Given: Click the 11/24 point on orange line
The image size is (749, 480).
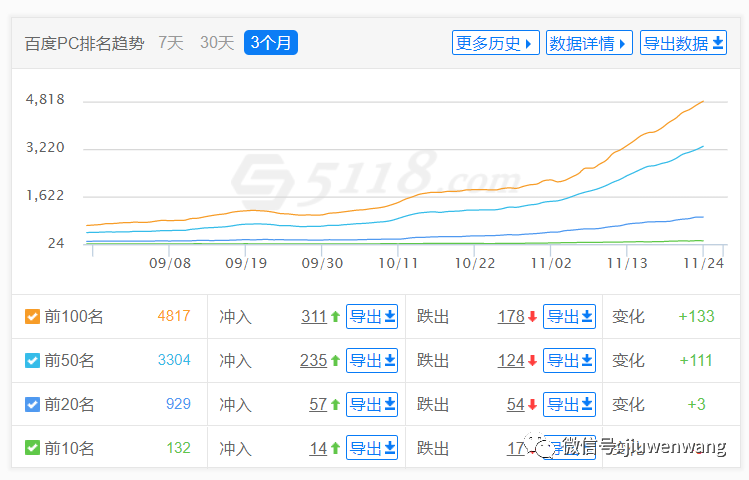Looking at the screenshot, I should coord(703,101).
